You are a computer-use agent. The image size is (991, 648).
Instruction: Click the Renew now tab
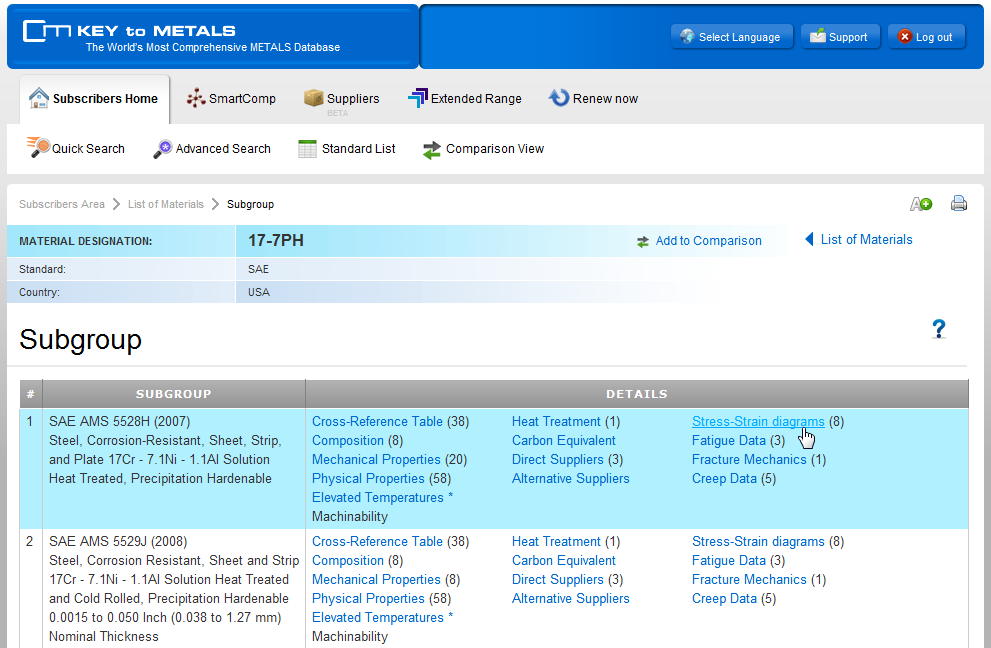click(x=593, y=99)
